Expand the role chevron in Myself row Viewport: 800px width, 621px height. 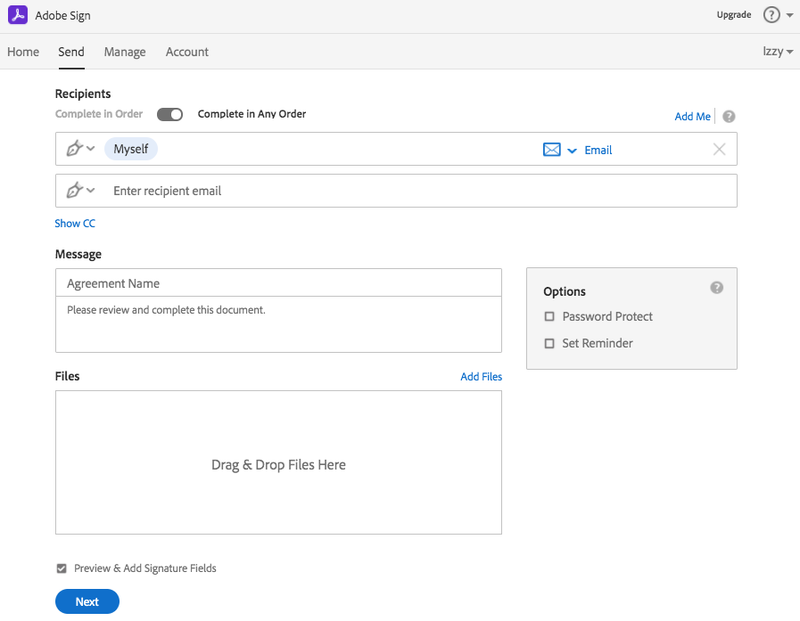coord(91,148)
